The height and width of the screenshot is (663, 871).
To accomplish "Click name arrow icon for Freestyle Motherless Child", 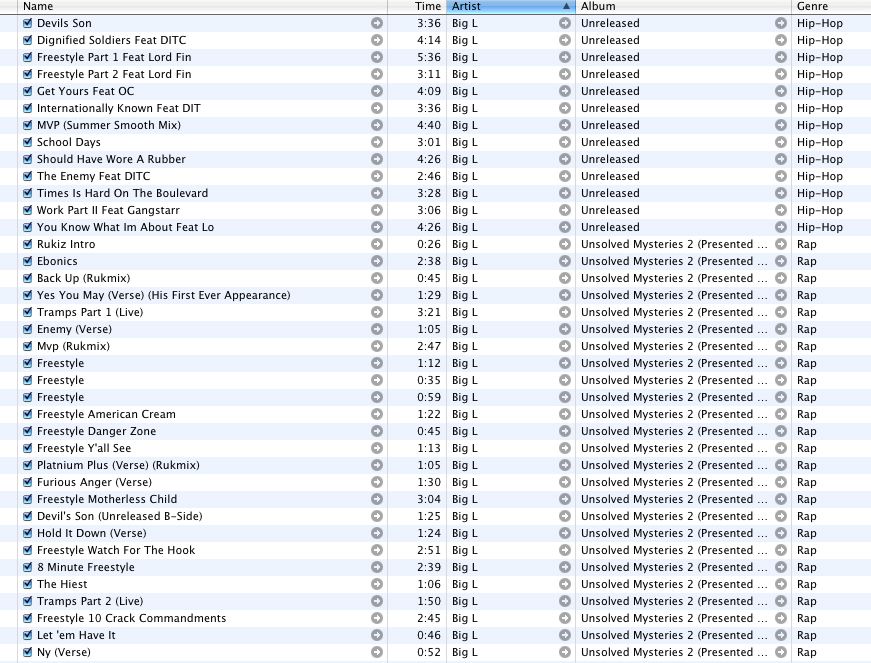I will pyautogui.click(x=377, y=499).
